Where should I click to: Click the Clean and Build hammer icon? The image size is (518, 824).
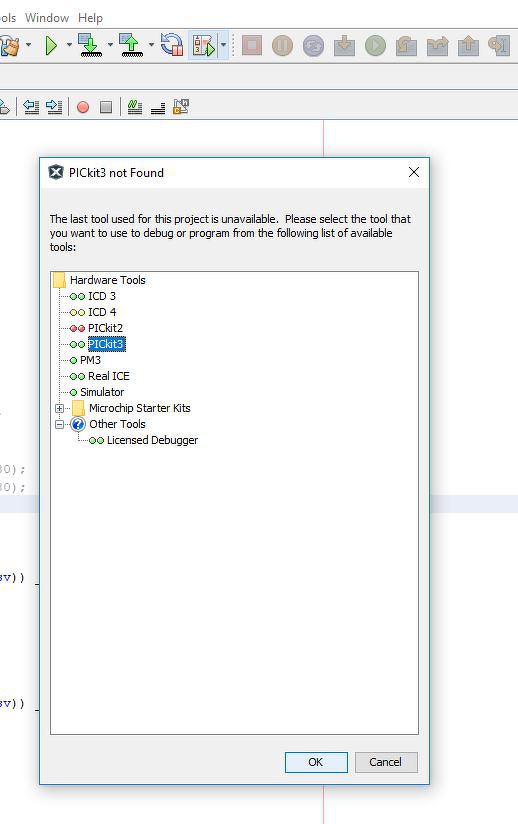pos(9,45)
